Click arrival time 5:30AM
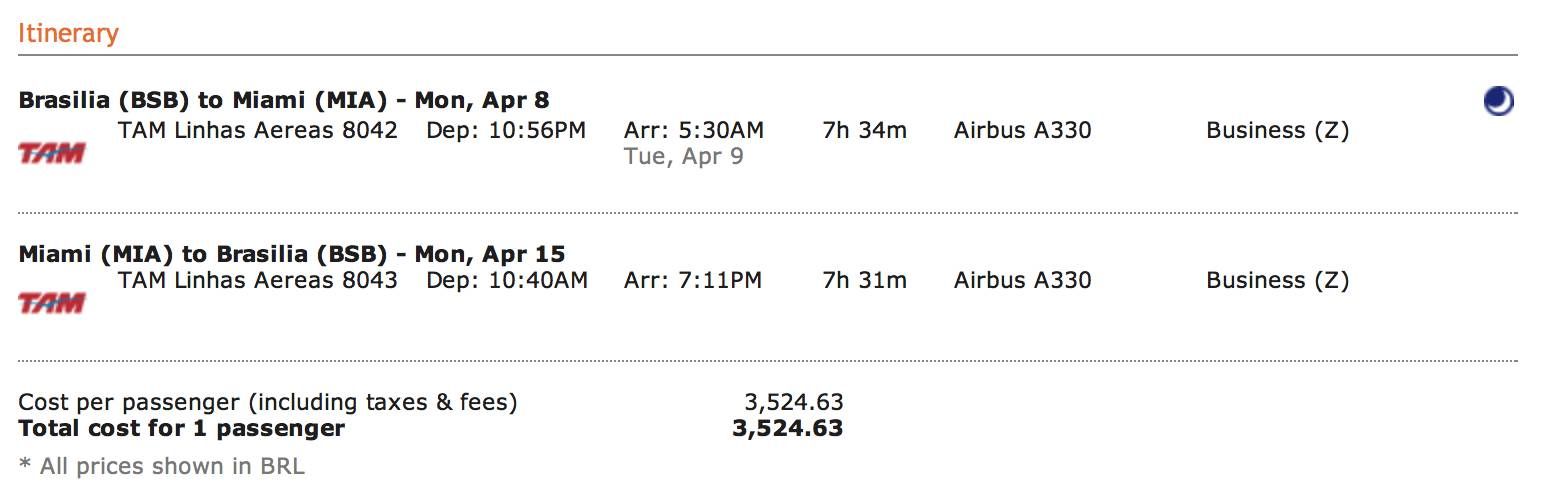This screenshot has width=1552, height=482. [694, 130]
